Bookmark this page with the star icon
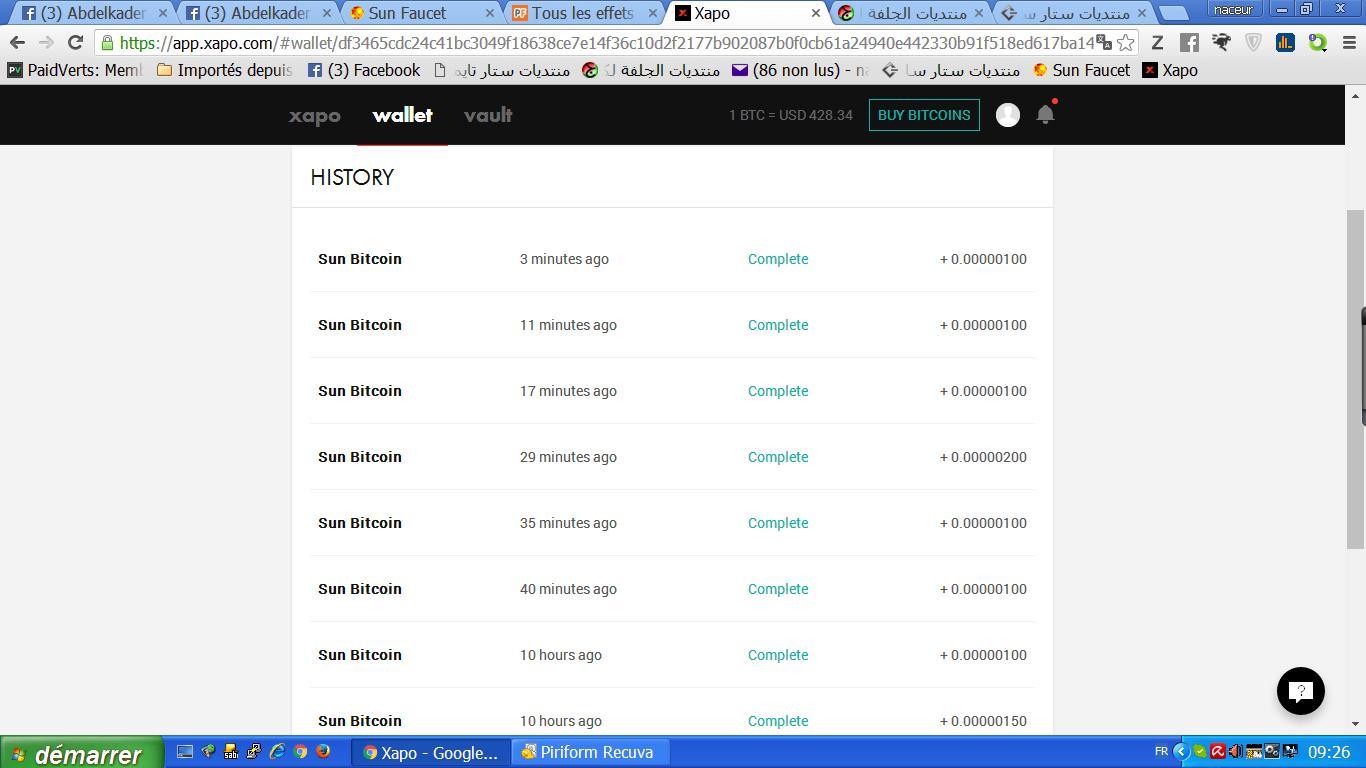 point(1125,42)
